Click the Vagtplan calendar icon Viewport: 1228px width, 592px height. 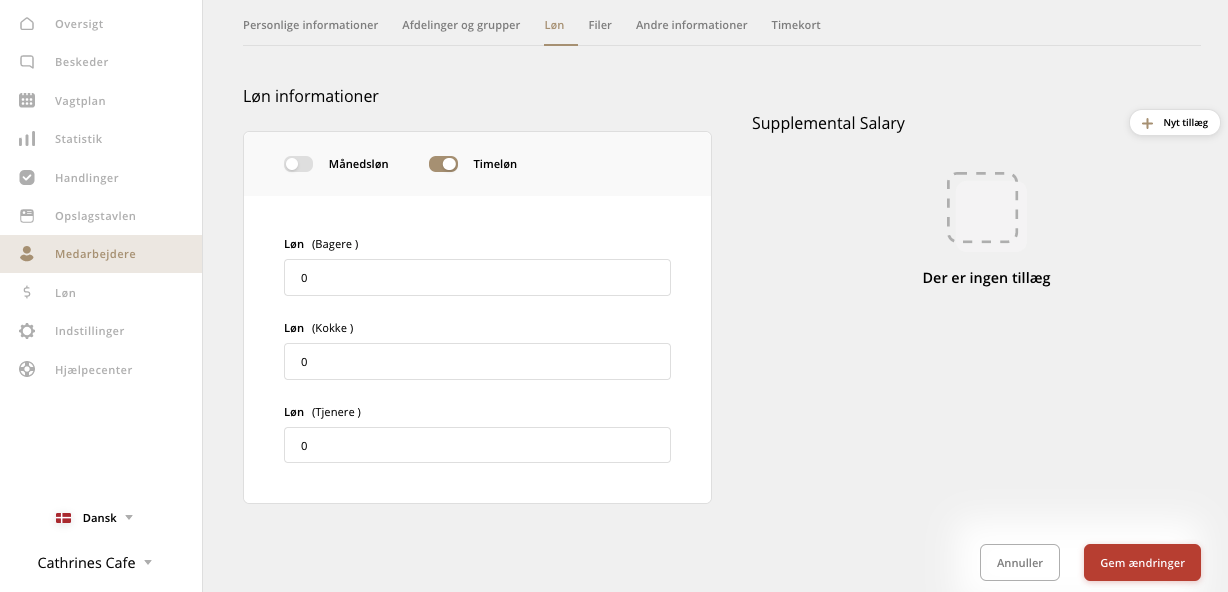pos(27,100)
